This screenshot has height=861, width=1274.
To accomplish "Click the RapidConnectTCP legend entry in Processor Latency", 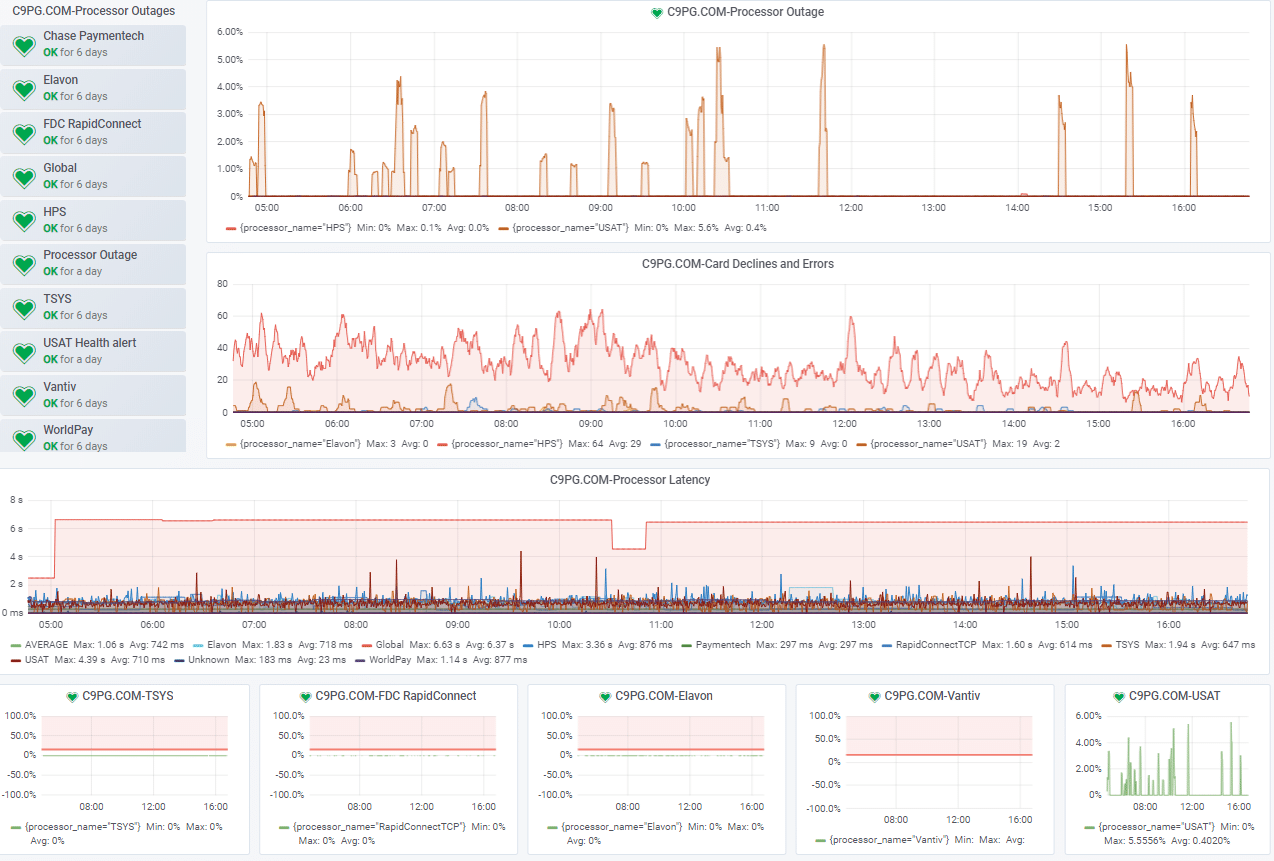I will (x=935, y=645).
